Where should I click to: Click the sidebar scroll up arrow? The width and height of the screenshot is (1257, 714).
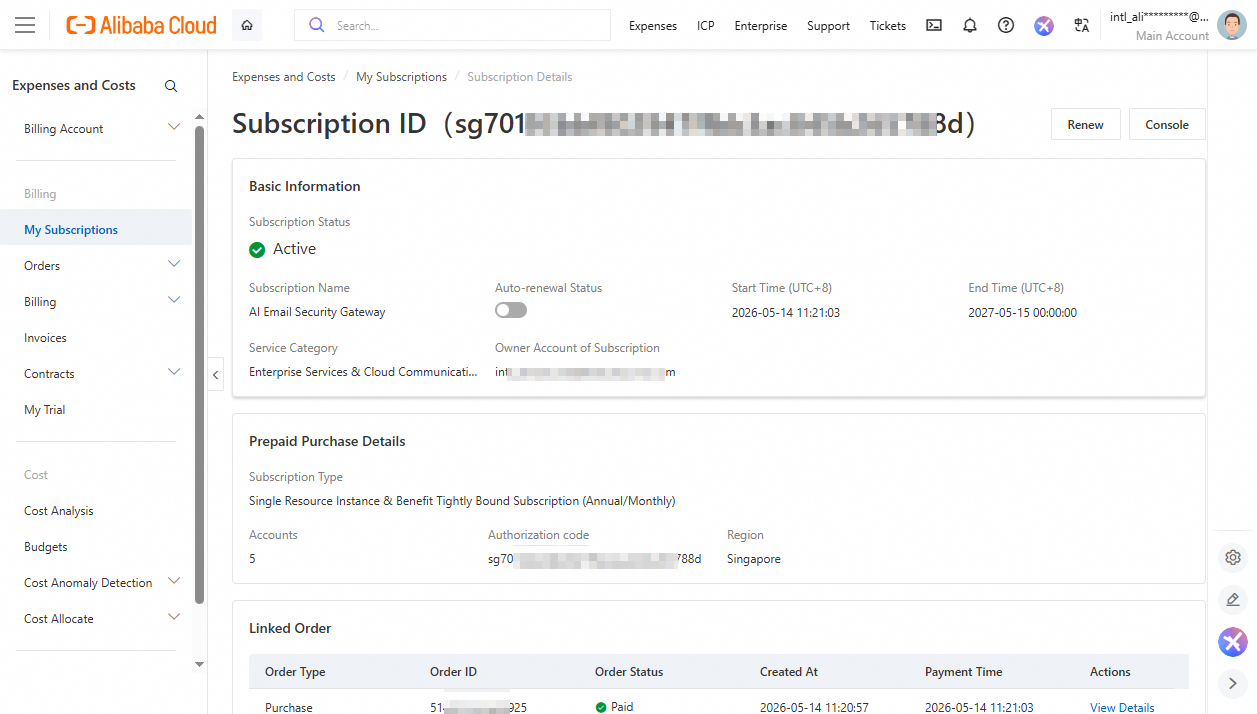[199, 118]
